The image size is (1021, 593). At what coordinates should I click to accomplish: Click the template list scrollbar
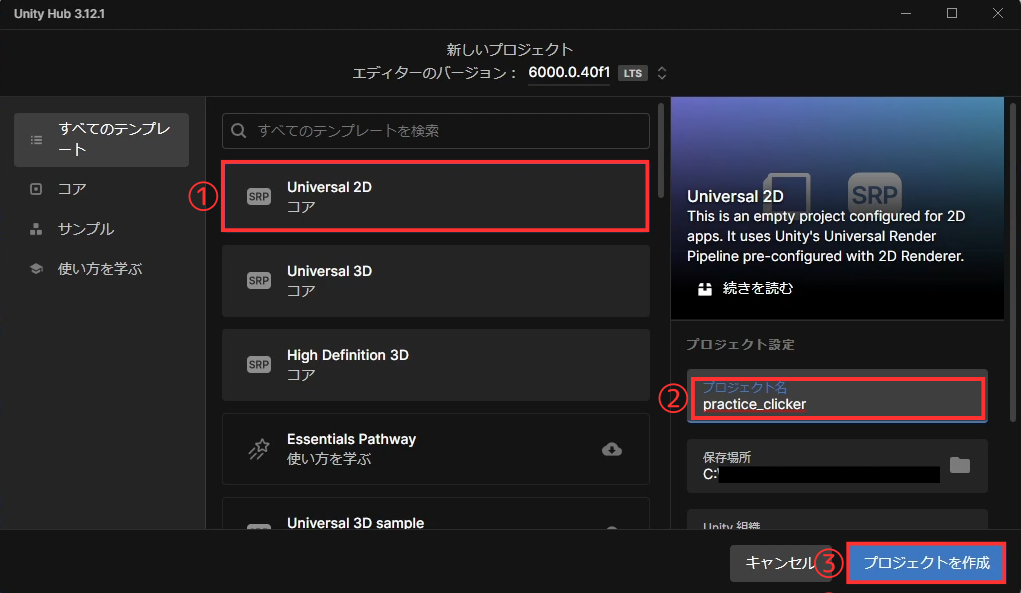[661, 150]
